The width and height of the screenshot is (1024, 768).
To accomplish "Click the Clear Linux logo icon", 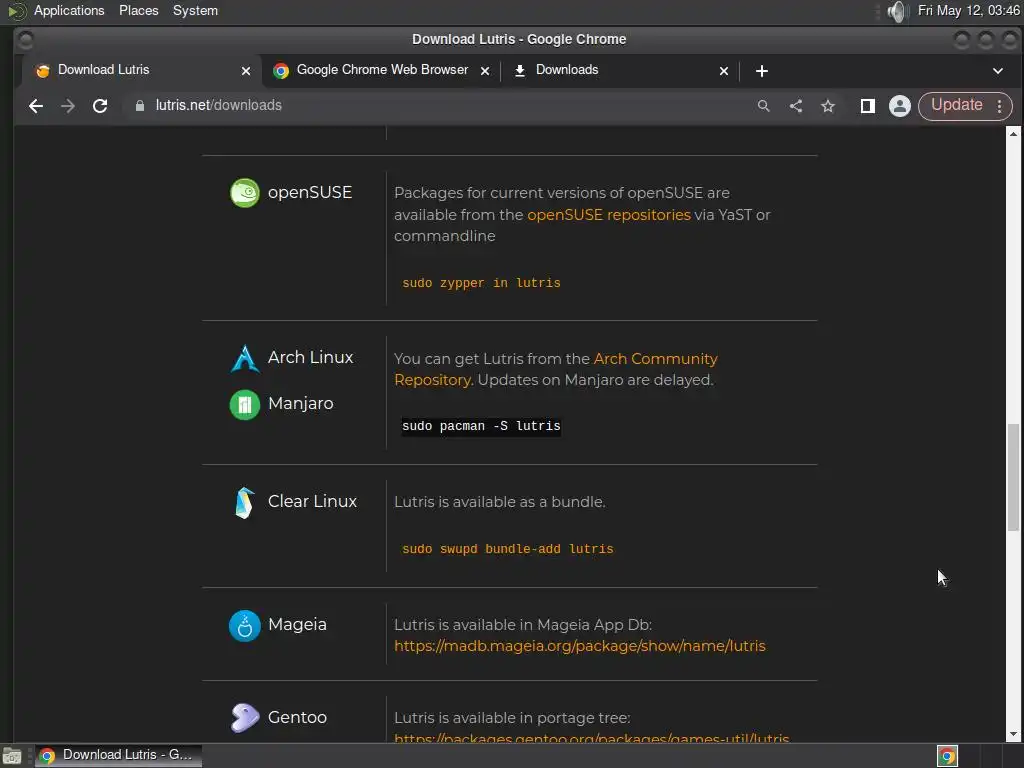I will click(245, 503).
